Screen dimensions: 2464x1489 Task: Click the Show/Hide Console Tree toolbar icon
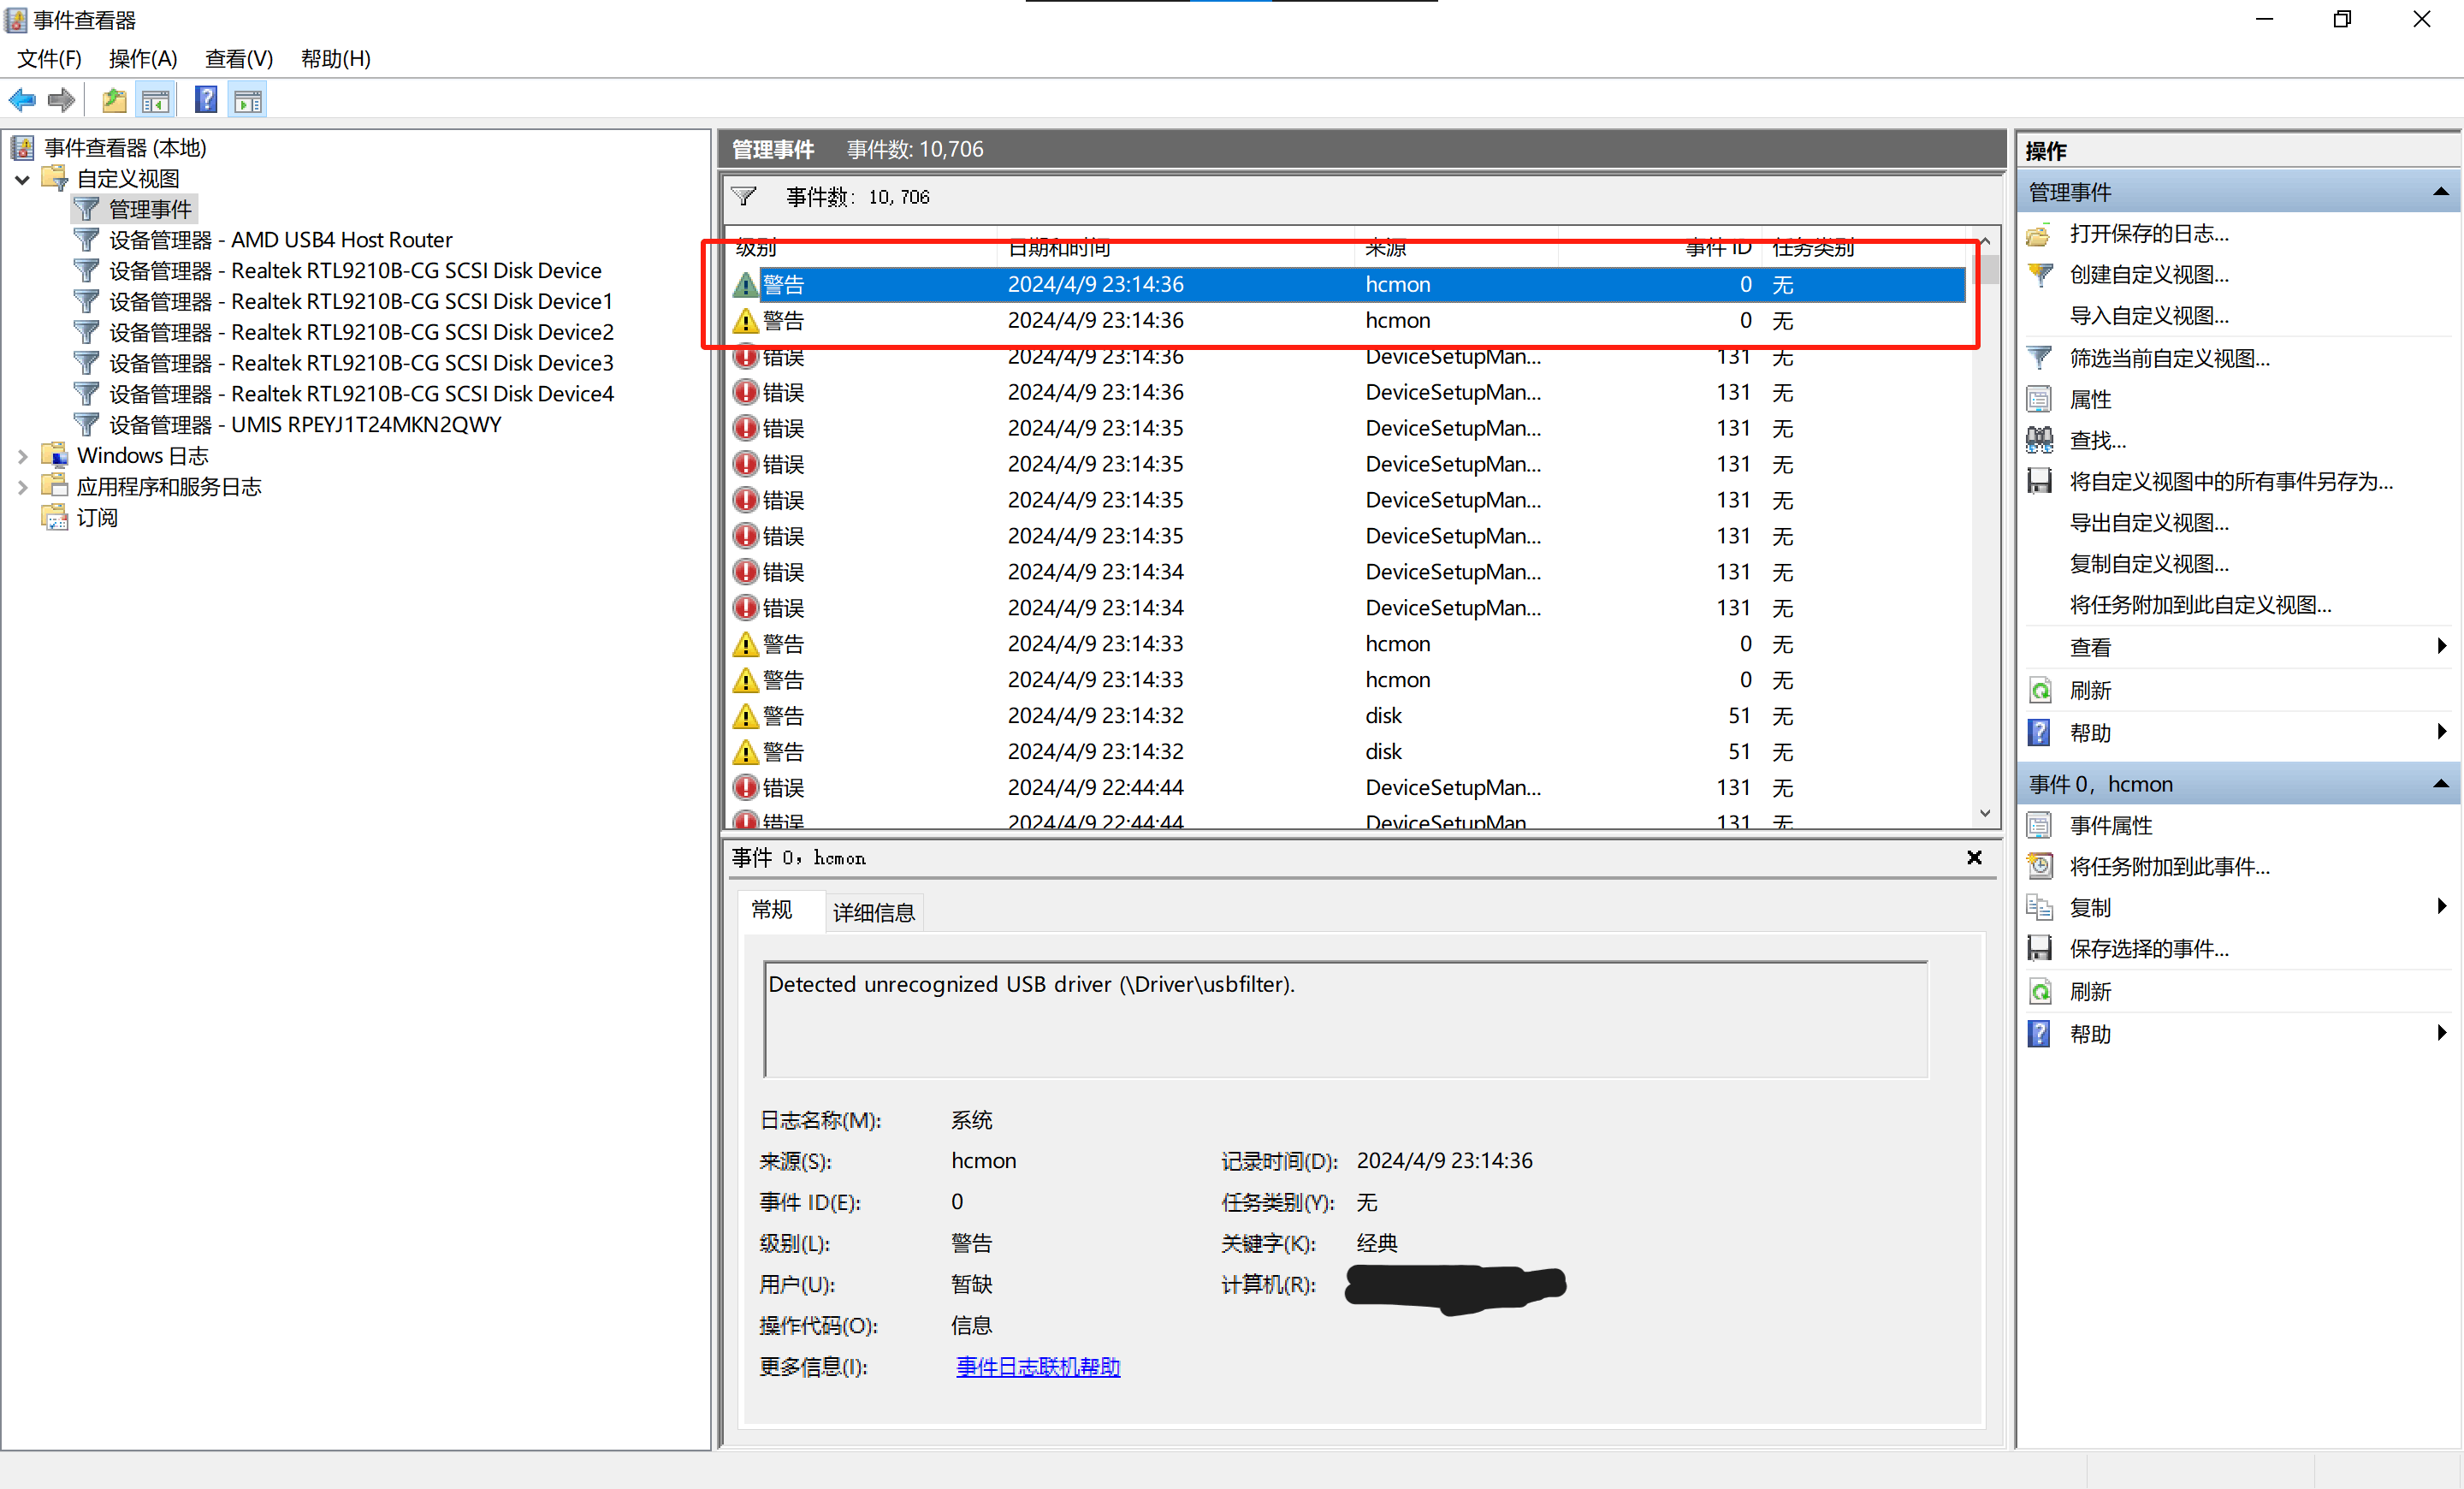click(156, 100)
